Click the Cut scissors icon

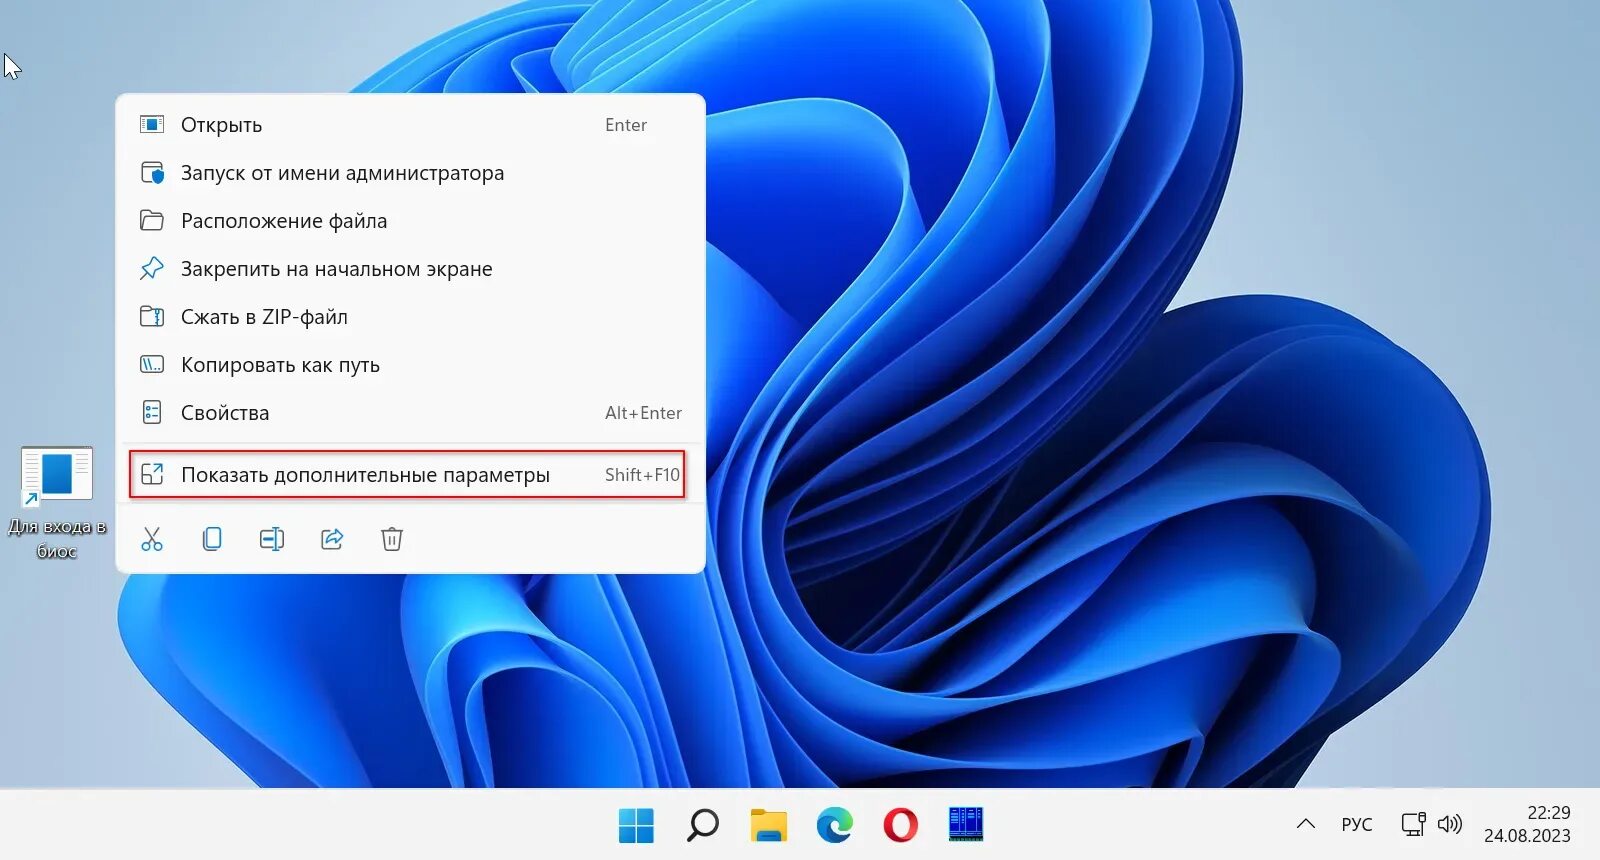click(152, 539)
